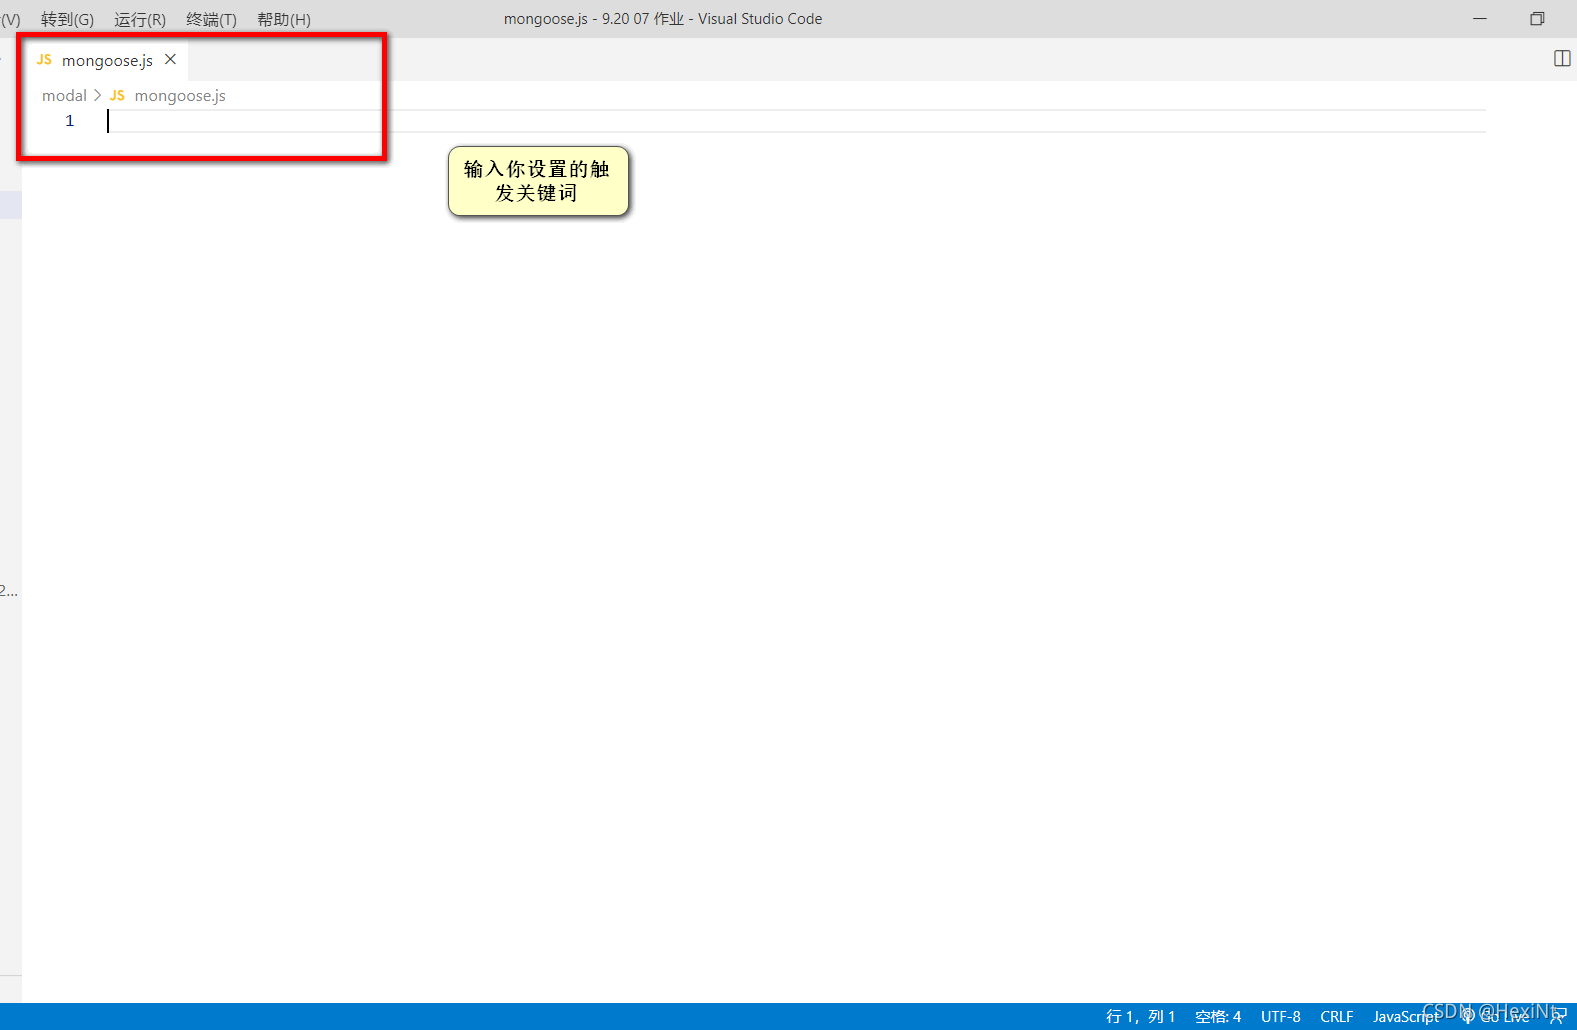This screenshot has width=1577, height=1030.
Task: Click line 1 in the editor
Action: click(x=795, y=121)
